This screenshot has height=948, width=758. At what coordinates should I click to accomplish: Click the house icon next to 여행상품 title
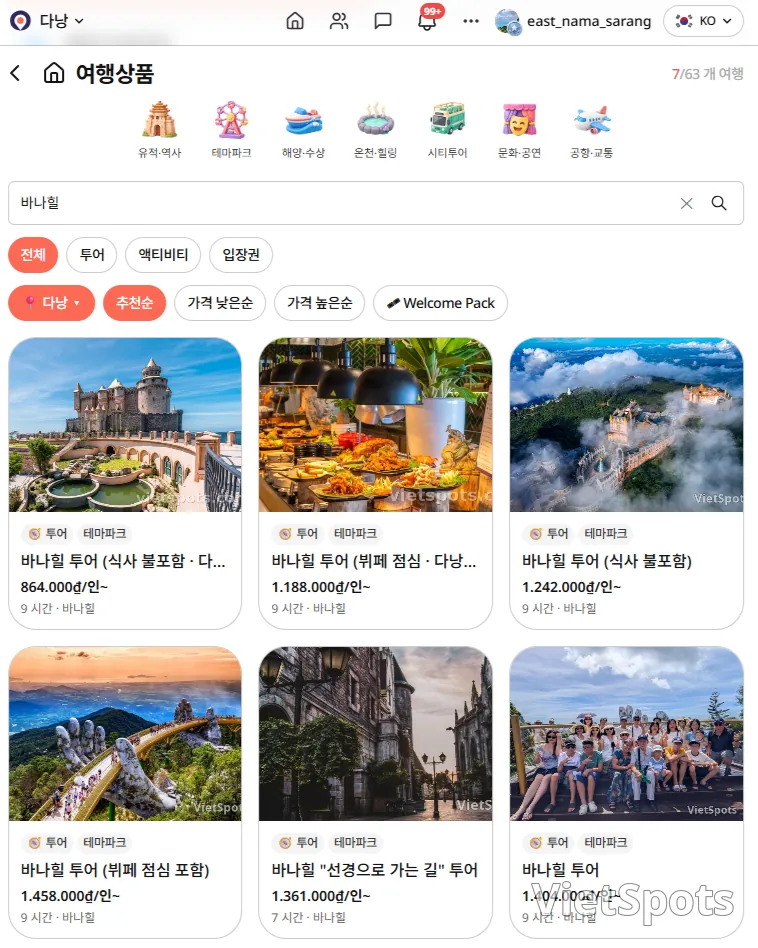tap(54, 73)
